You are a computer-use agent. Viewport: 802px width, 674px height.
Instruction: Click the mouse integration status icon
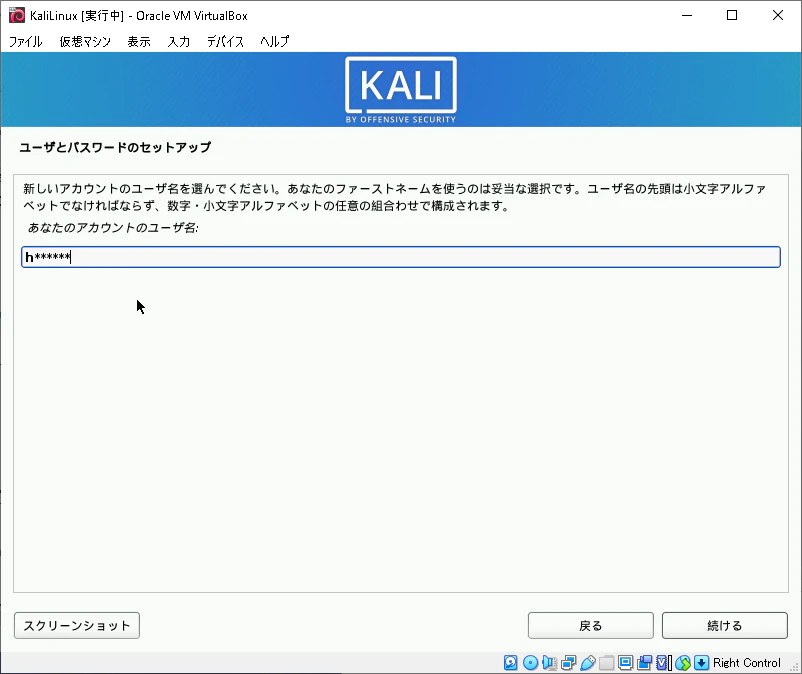(x=683, y=663)
